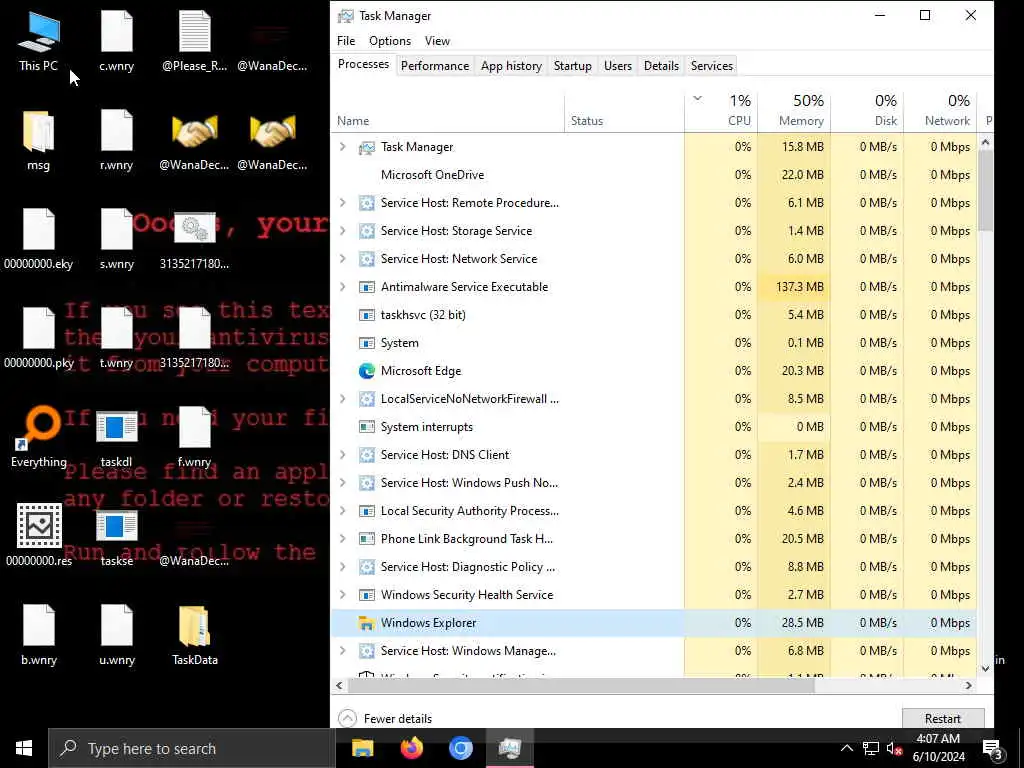Expand Service Host: DNS Client row
Screen dimensions: 1024x768
tap(343, 455)
